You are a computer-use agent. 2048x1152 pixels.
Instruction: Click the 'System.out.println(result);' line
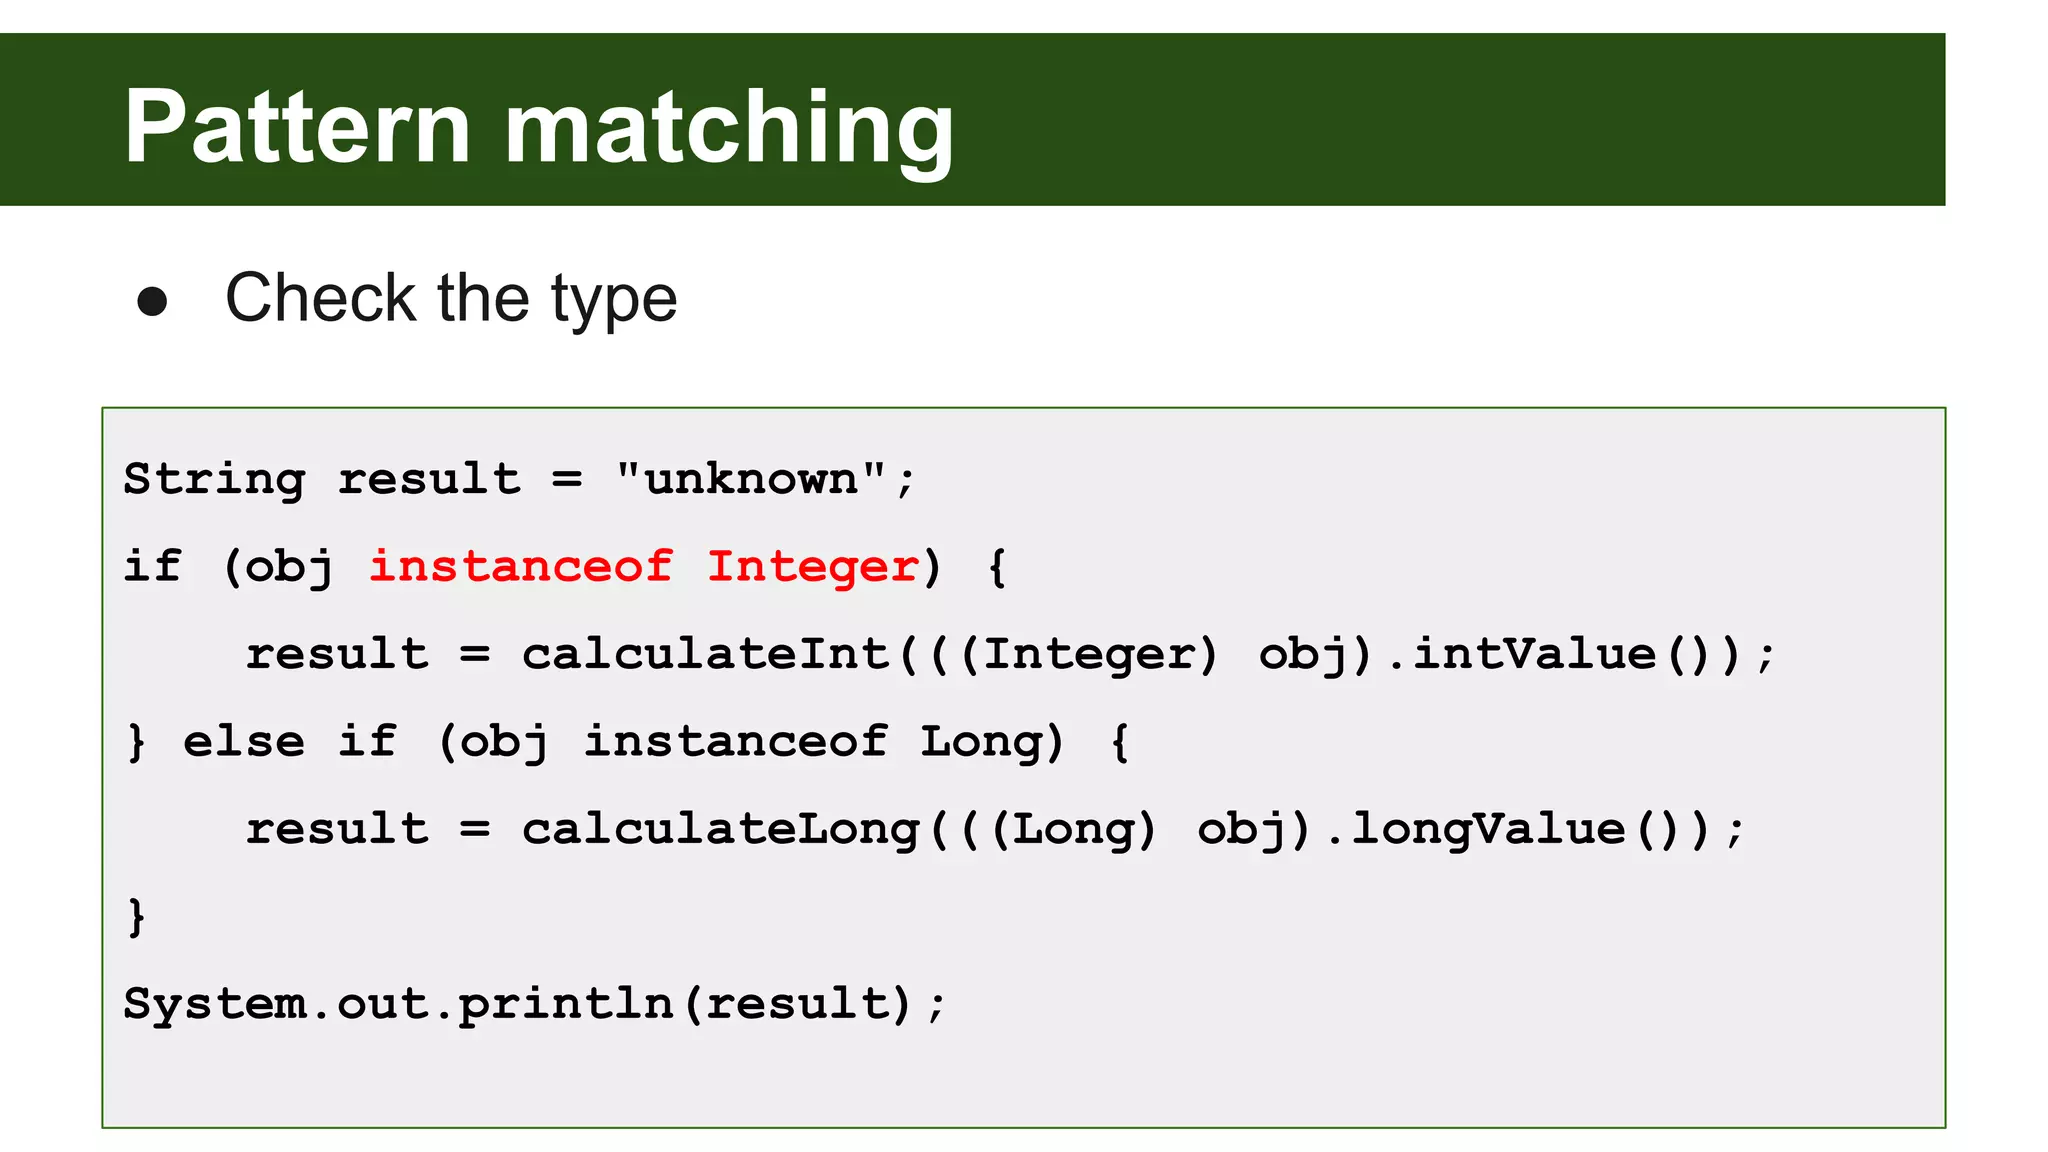pyautogui.click(x=532, y=1004)
